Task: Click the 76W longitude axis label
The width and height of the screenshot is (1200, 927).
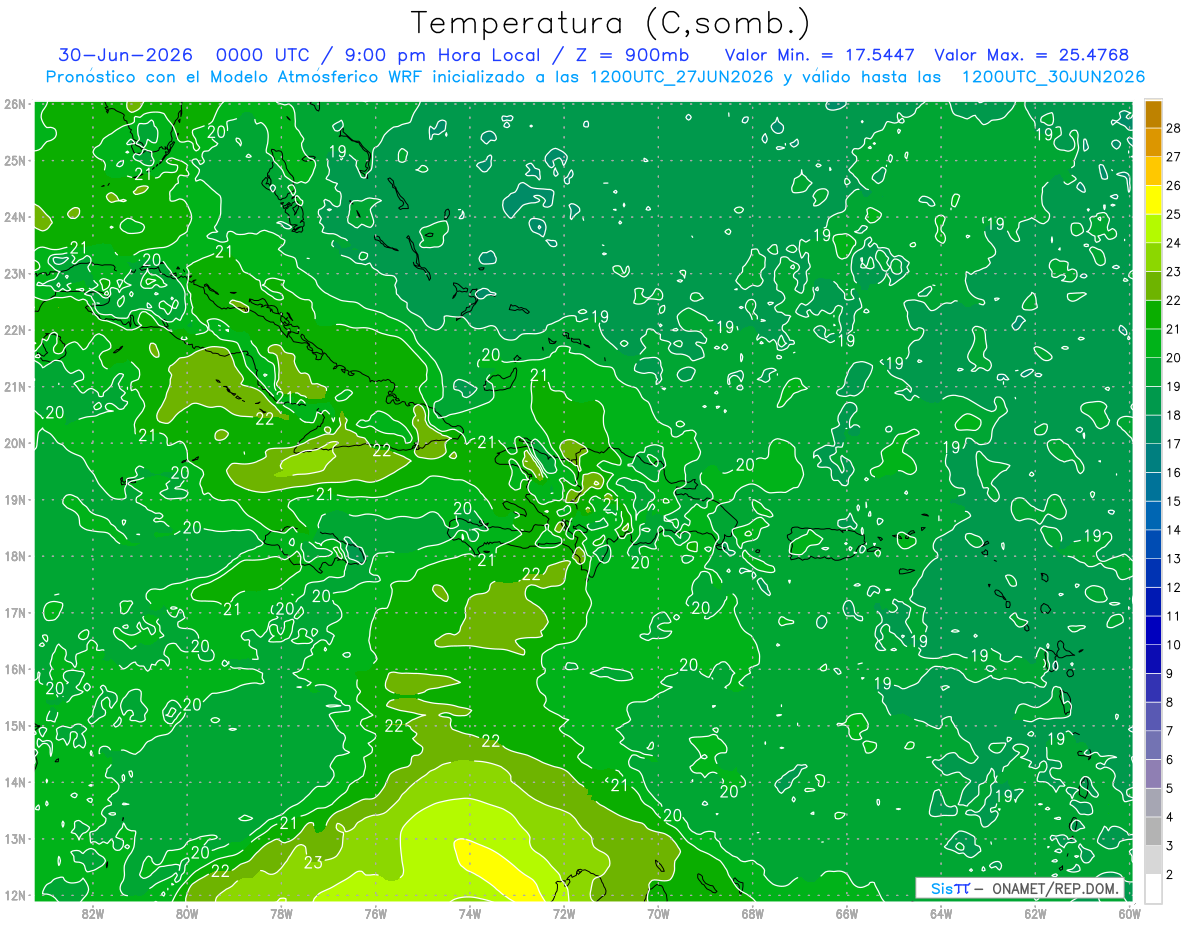Action: (375, 913)
